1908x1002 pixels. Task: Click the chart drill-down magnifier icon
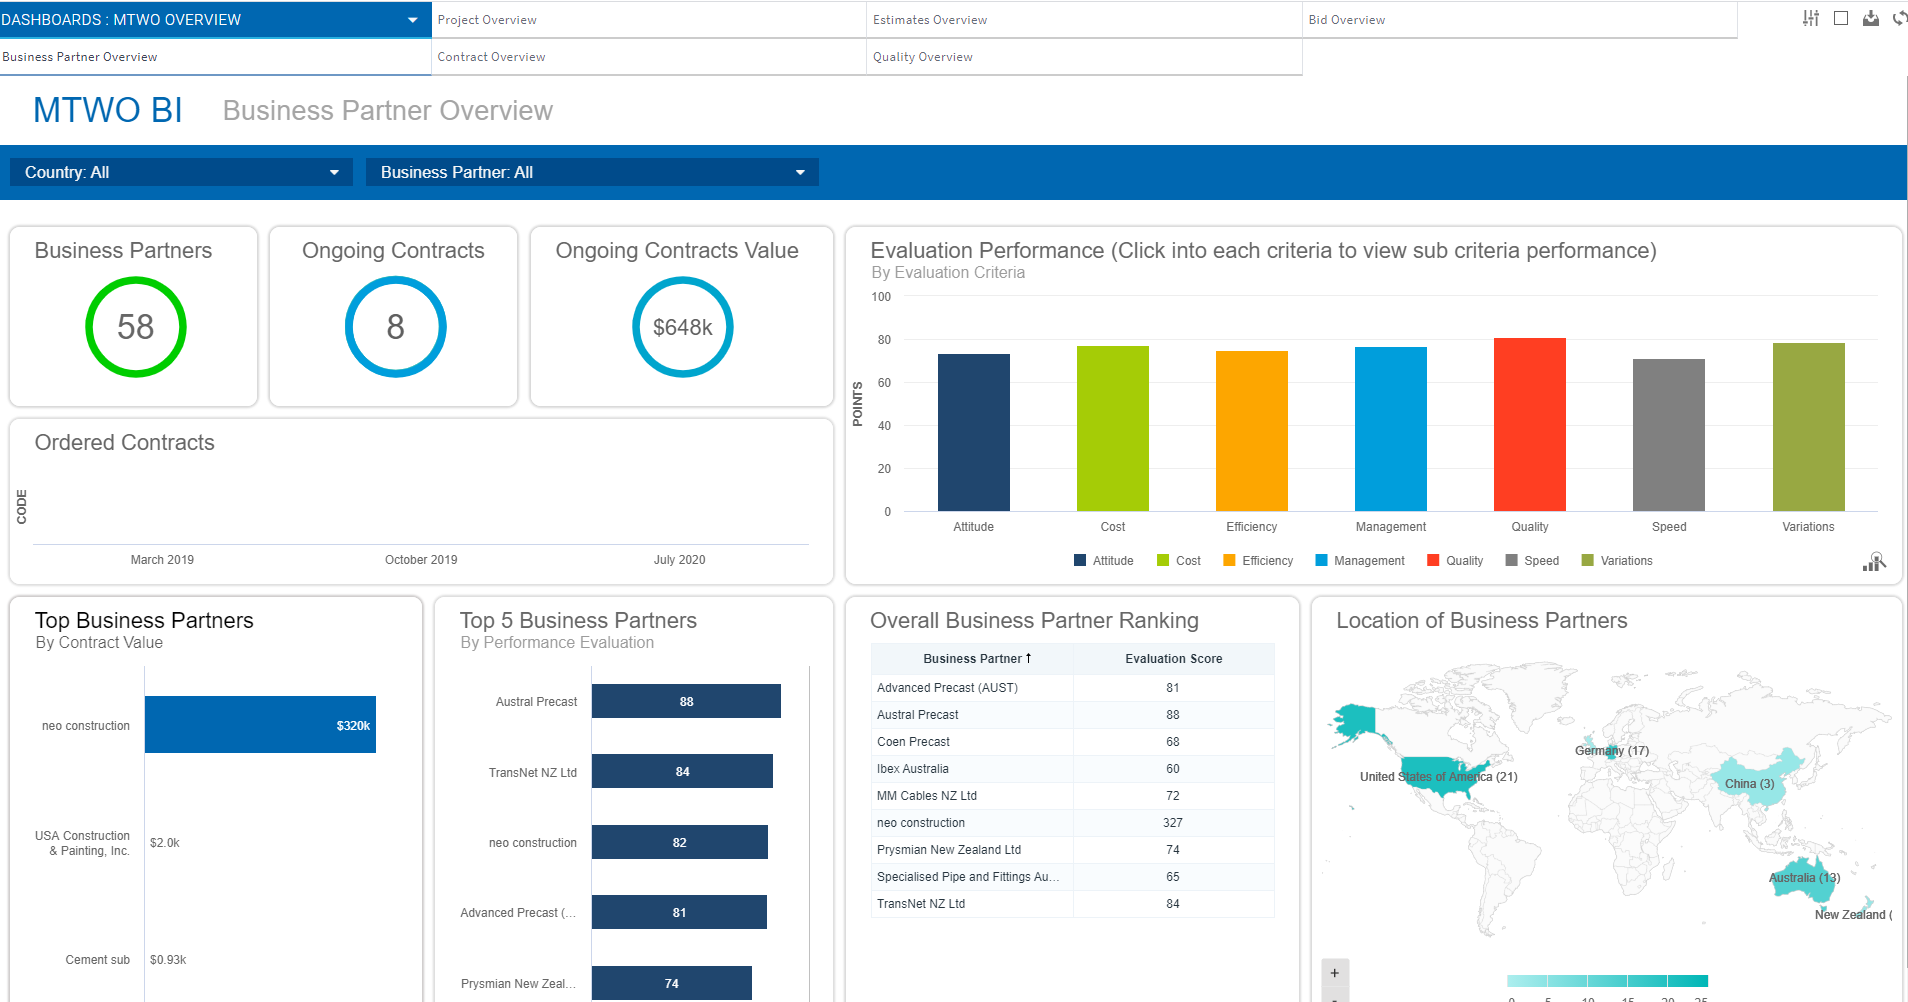pos(1874,562)
